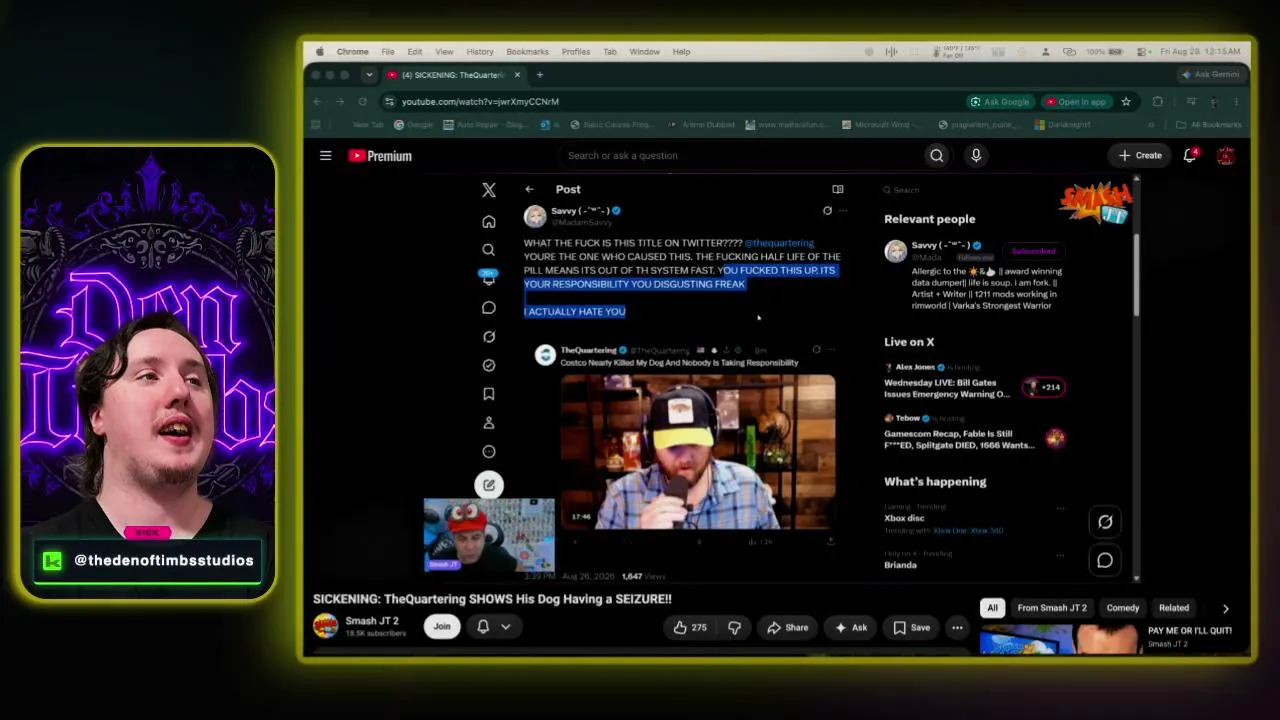The image size is (1280, 720).
Task: Go to YouTube Premium home via logo
Action: pos(379,155)
